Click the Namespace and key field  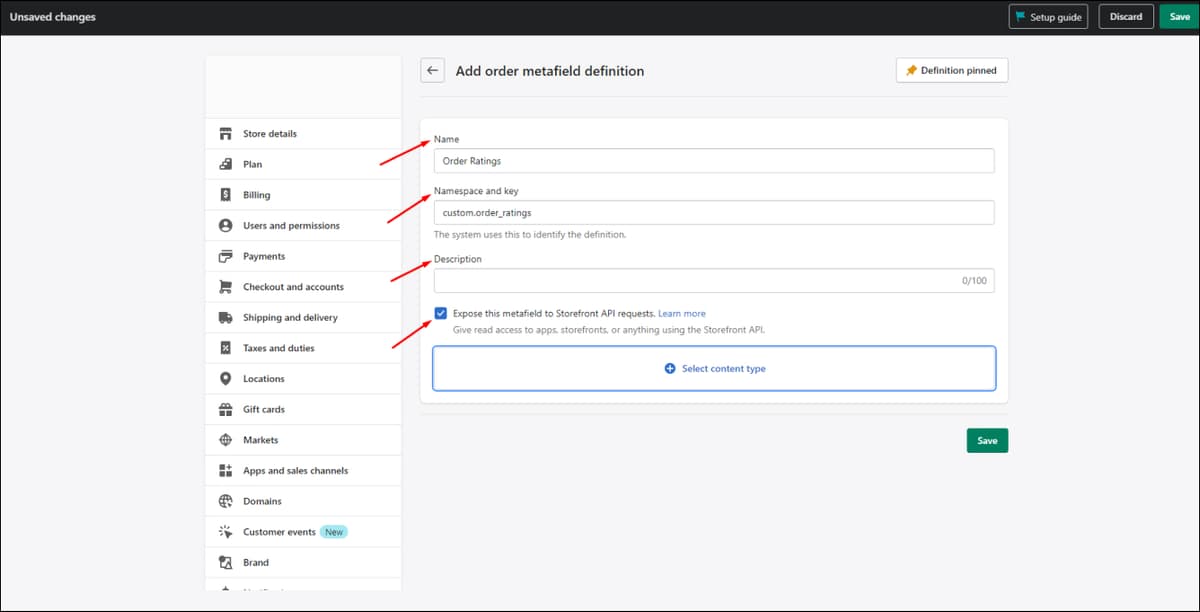(x=714, y=213)
